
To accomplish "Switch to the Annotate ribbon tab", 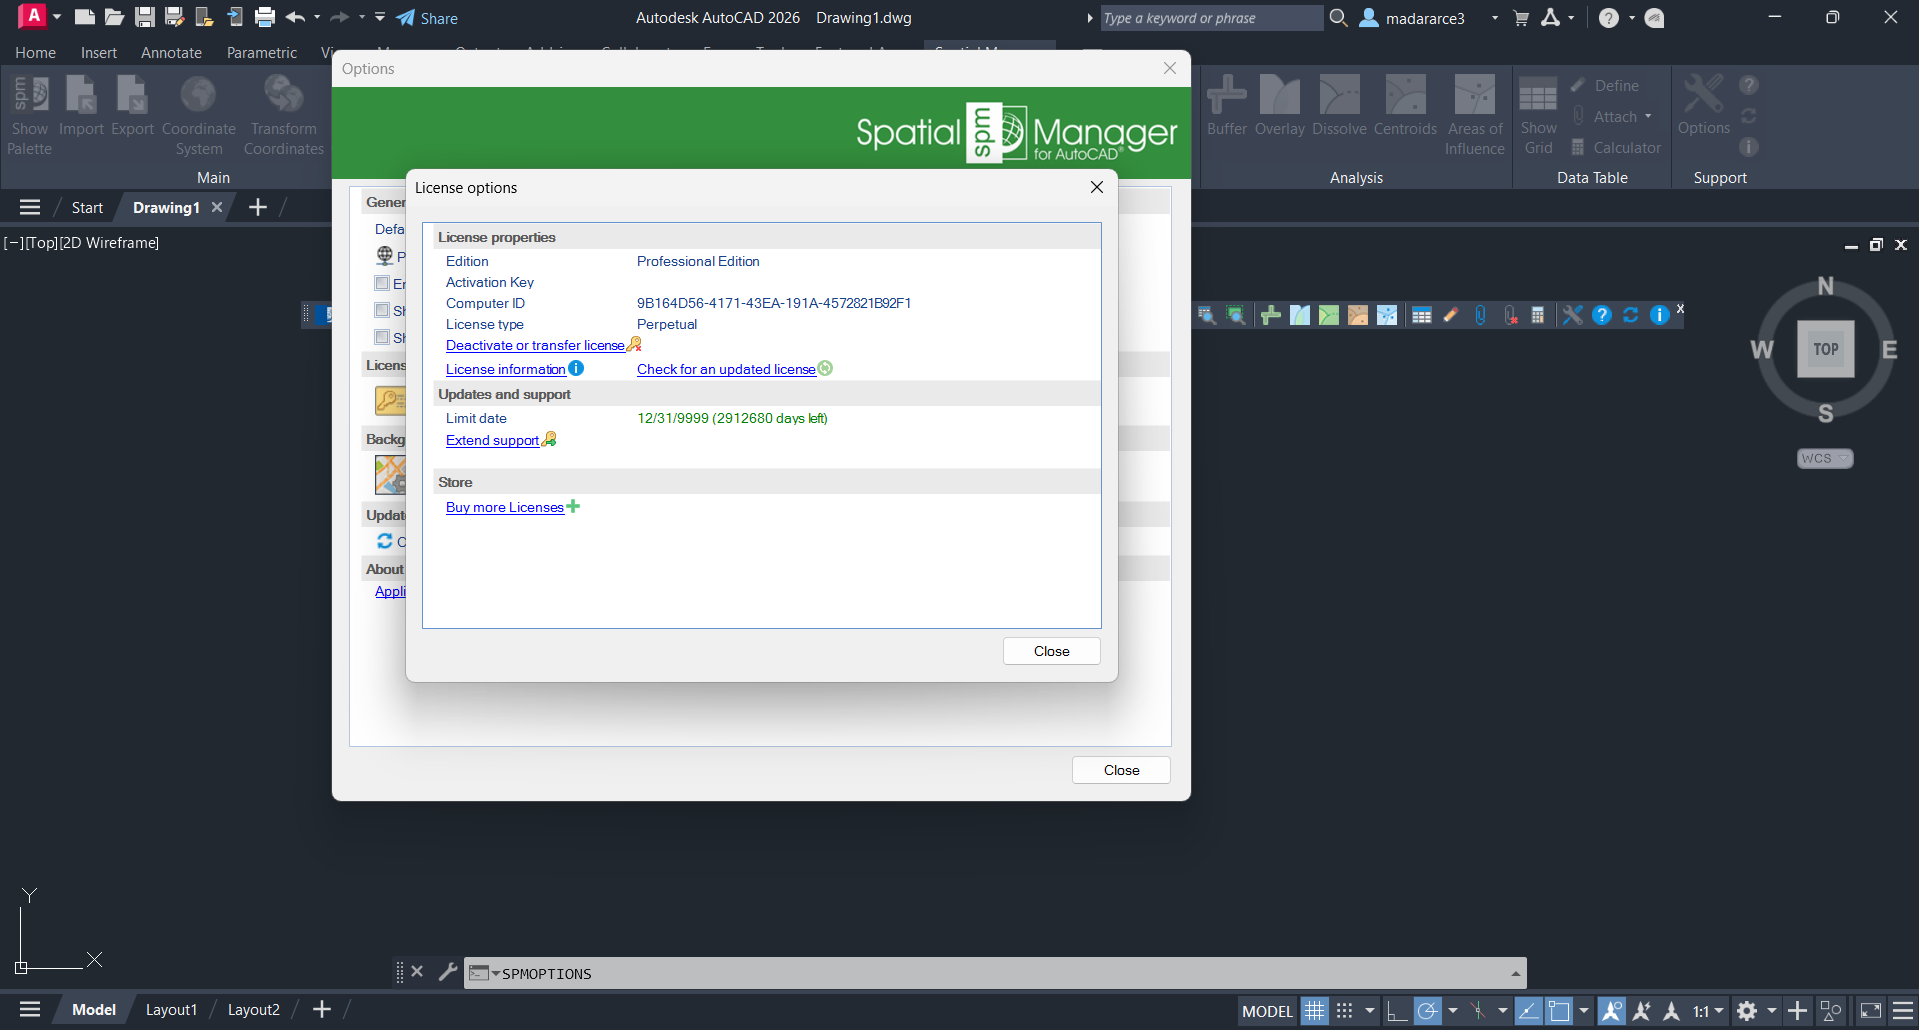I will [171, 53].
